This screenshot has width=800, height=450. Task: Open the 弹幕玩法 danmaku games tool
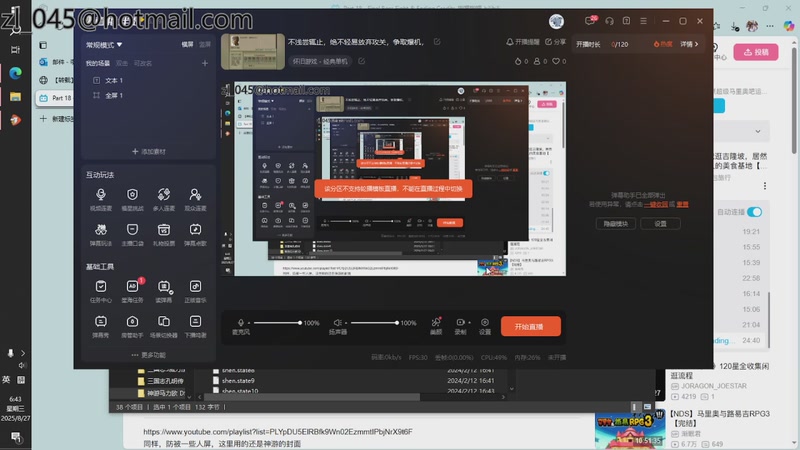pos(101,234)
